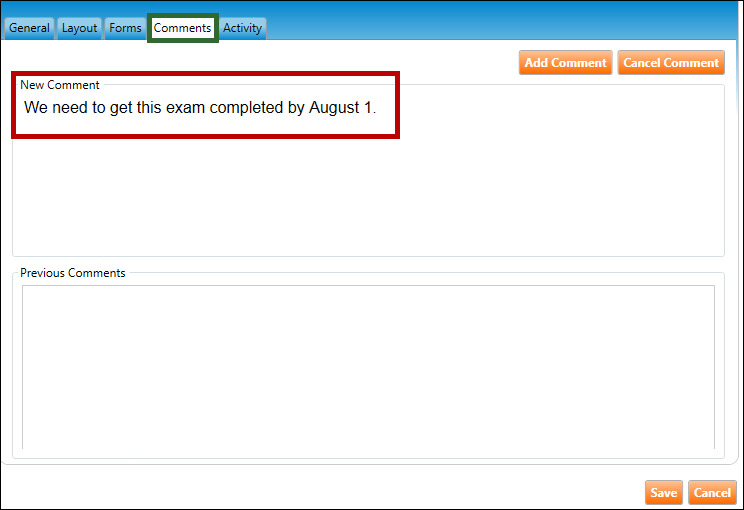Click inside the Previous Comments list box
The height and width of the screenshot is (510, 744).
point(368,366)
